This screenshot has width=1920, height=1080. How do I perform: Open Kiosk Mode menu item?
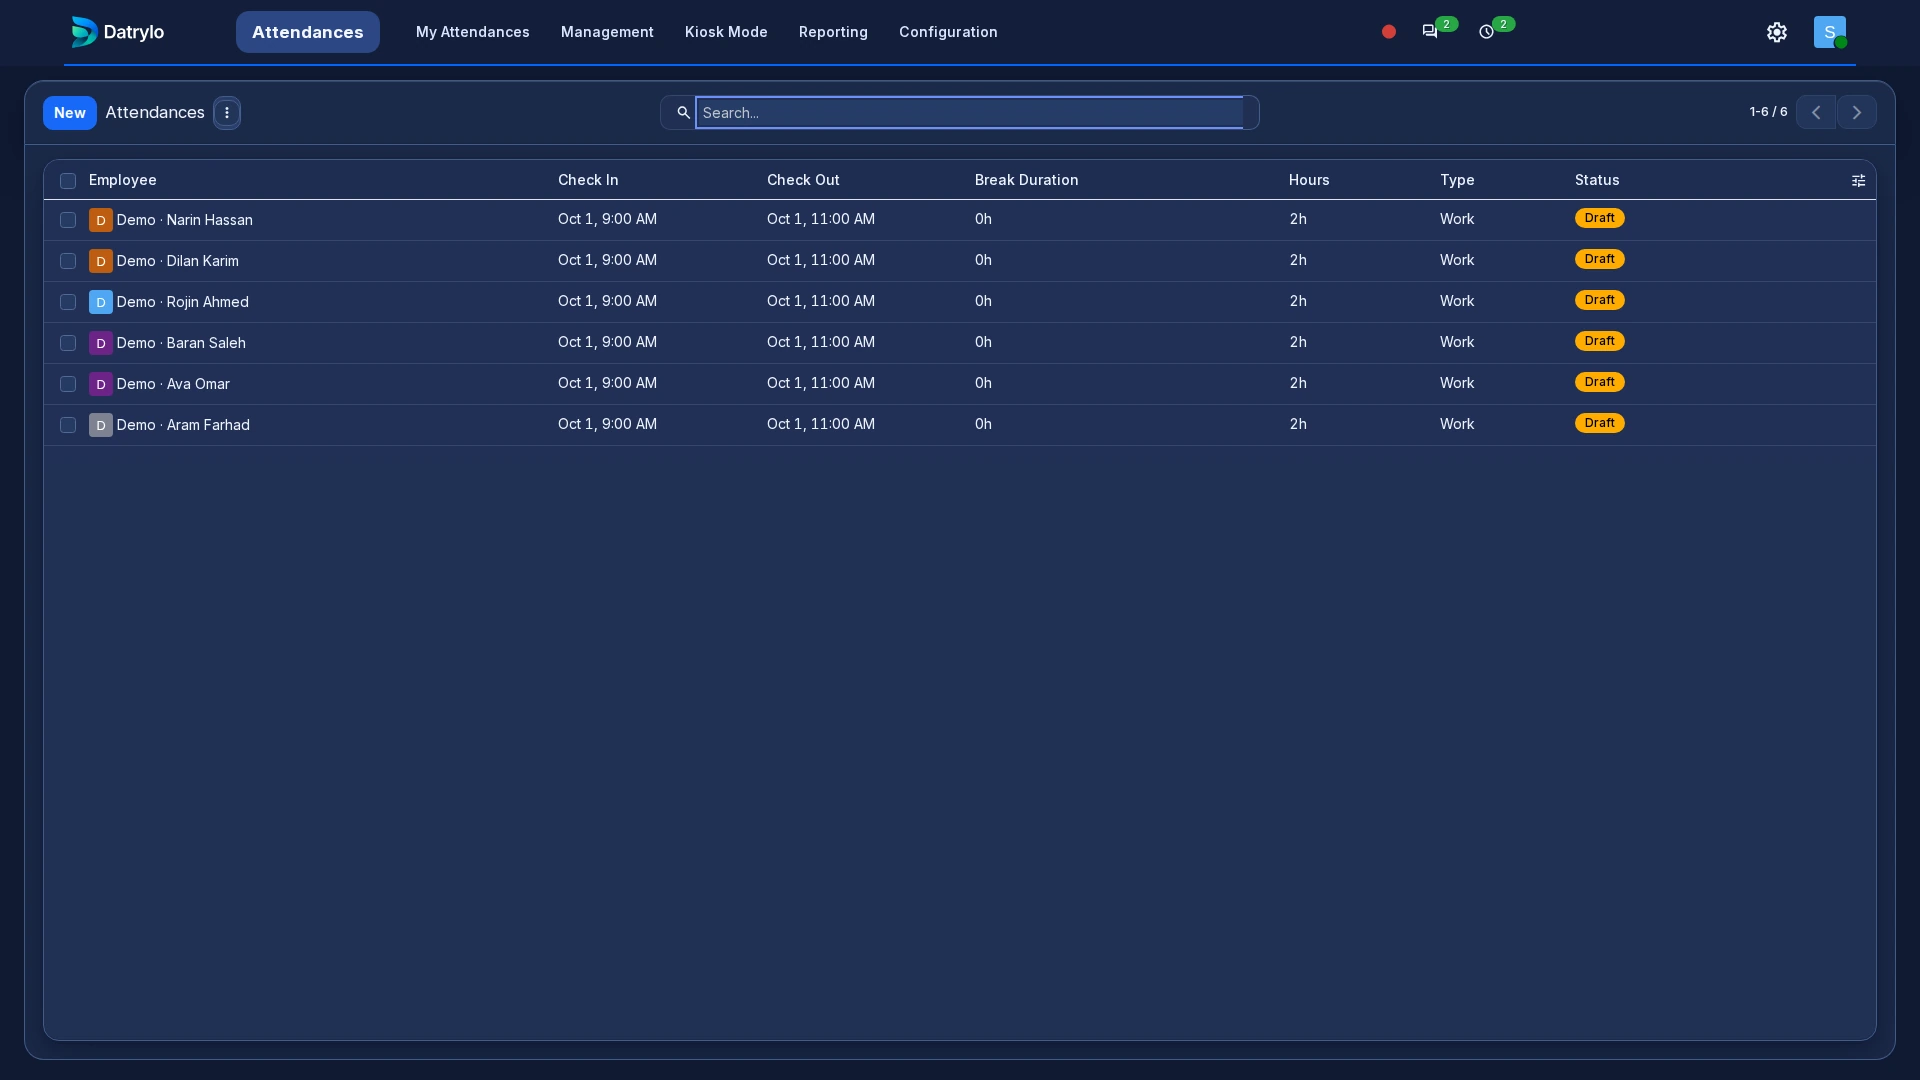[x=726, y=32]
